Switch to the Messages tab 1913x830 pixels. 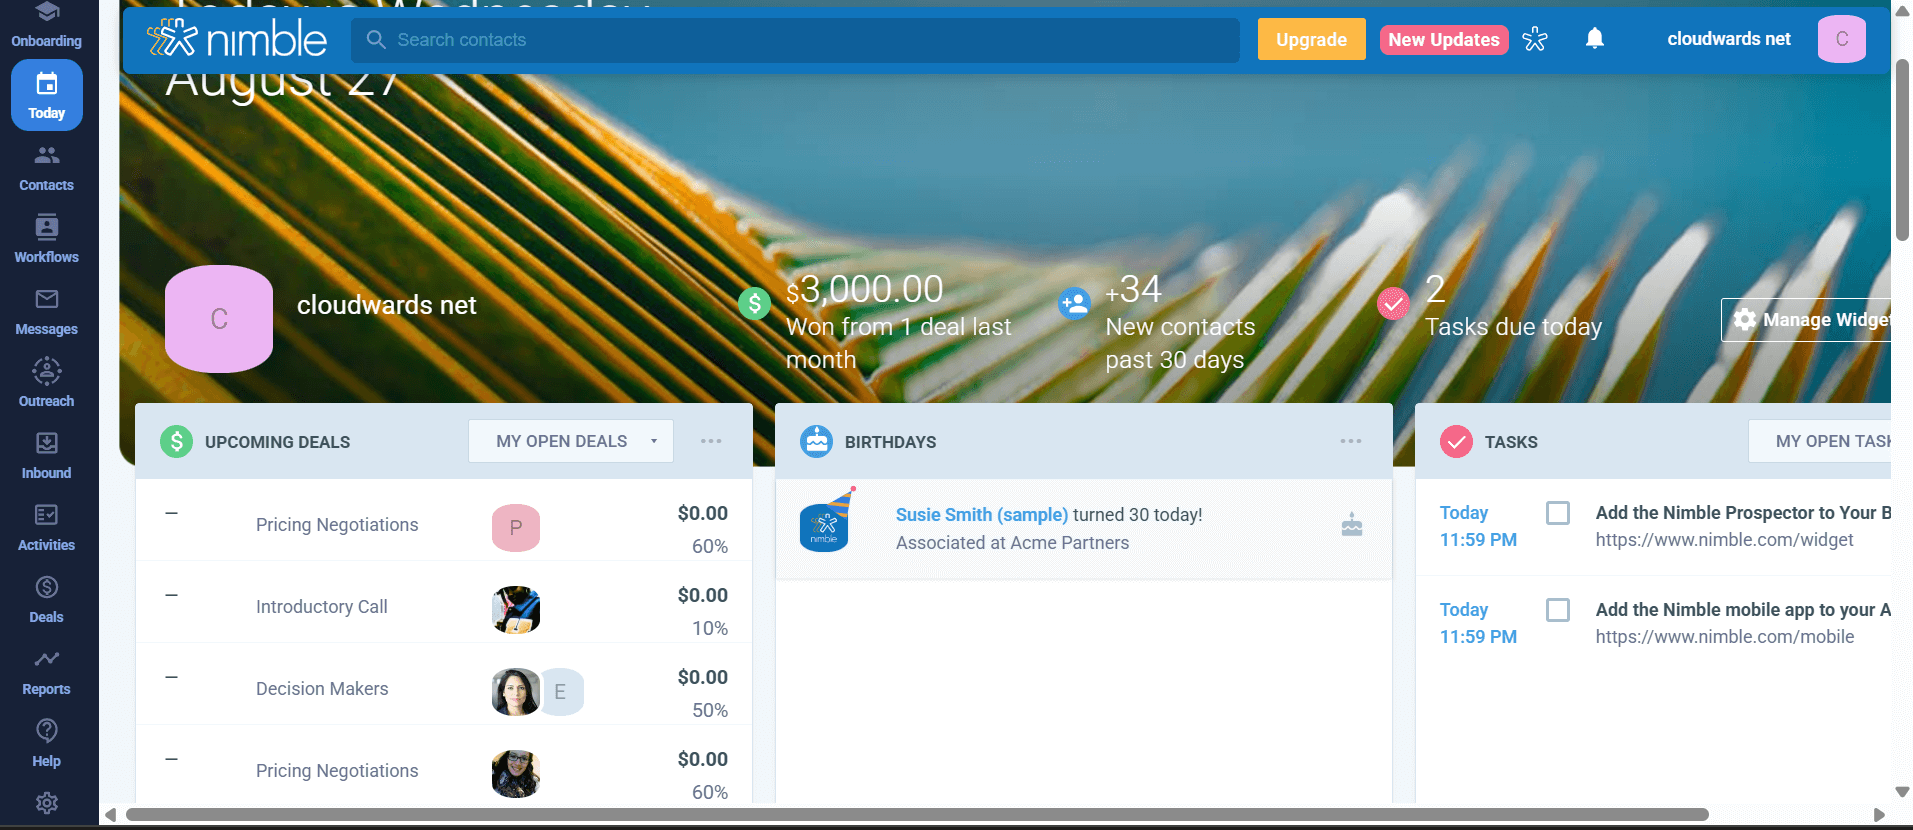pos(47,312)
